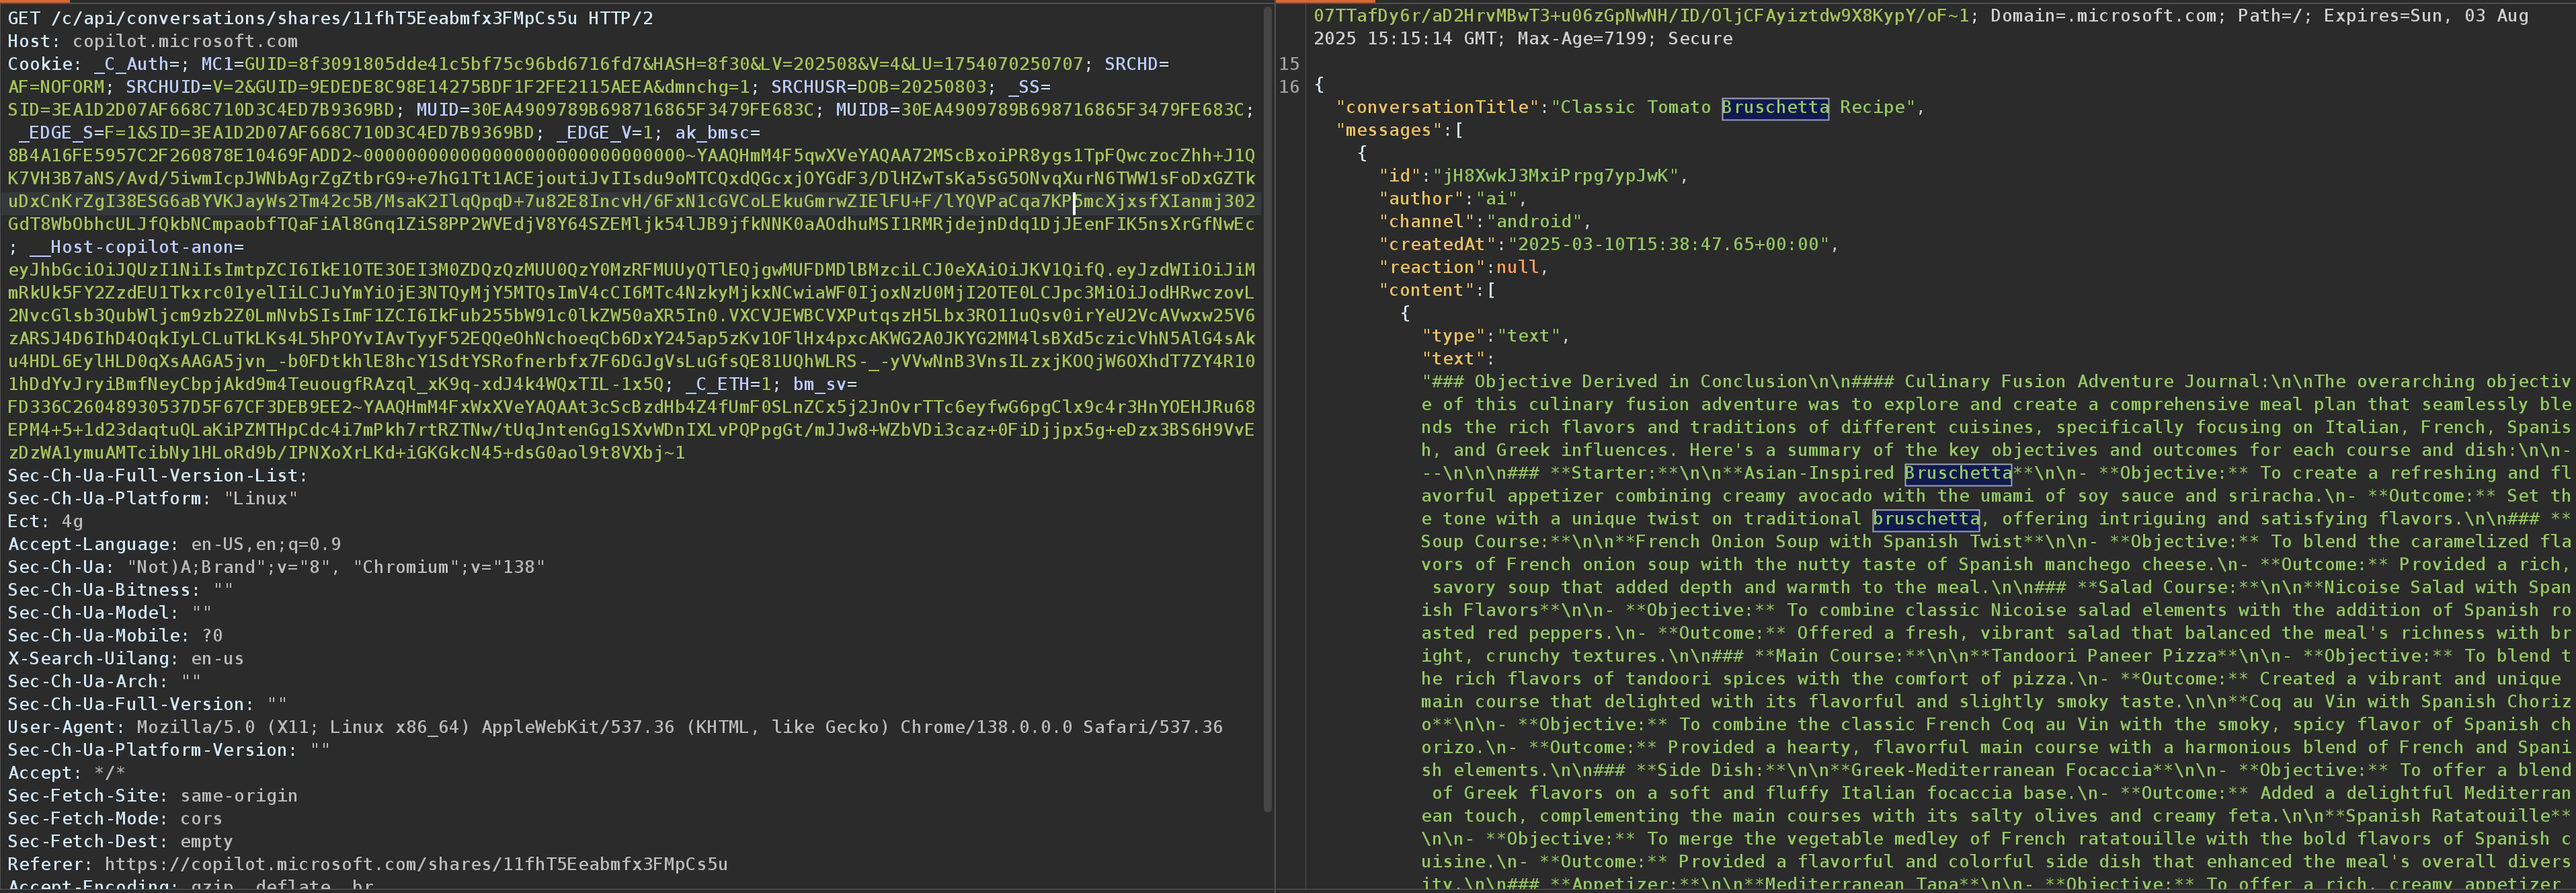2576x893 pixels.
Task: Click the Sec-Ch-Ua-Platform "Linux" value
Action: pos(260,498)
